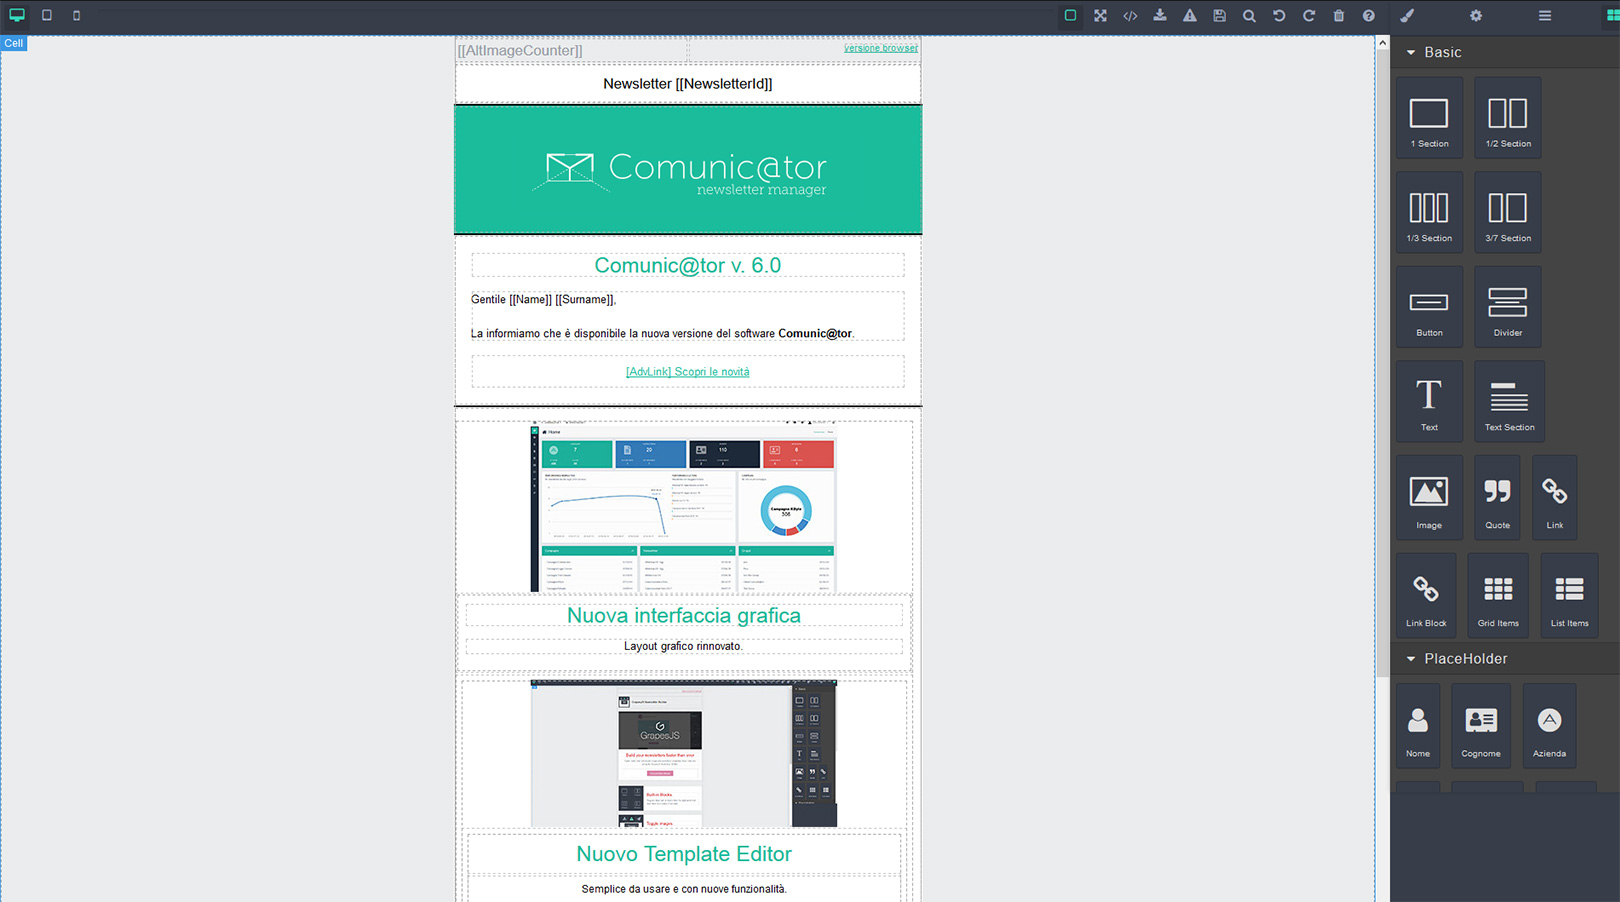The image size is (1620, 902).
Task: Select the 3/7 Section block
Action: coord(1508,212)
